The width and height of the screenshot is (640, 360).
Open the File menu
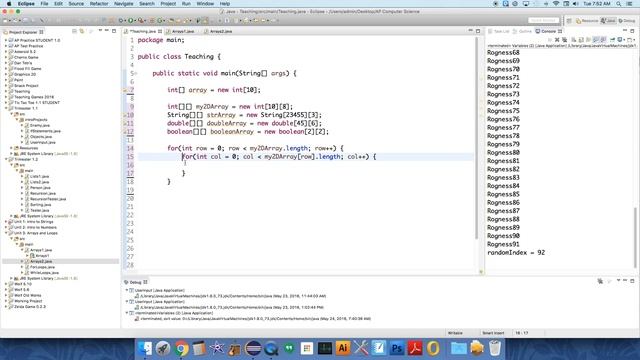[44, 4]
